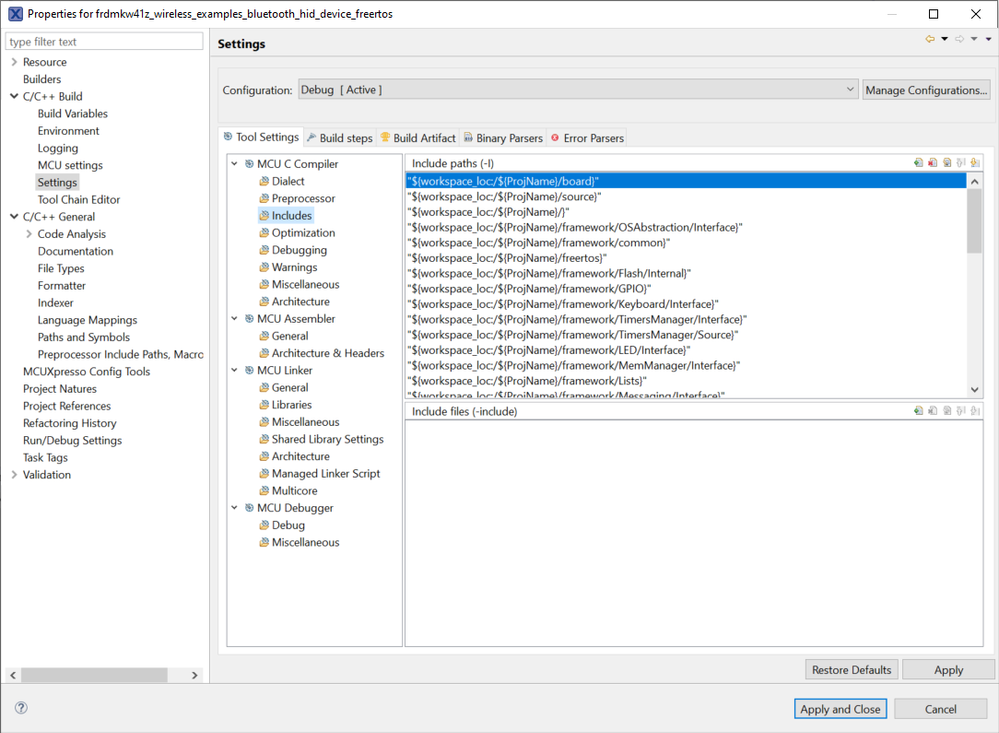The height and width of the screenshot is (733, 999).
Task: Move down button in Include files toolbar
Action: click(x=975, y=411)
